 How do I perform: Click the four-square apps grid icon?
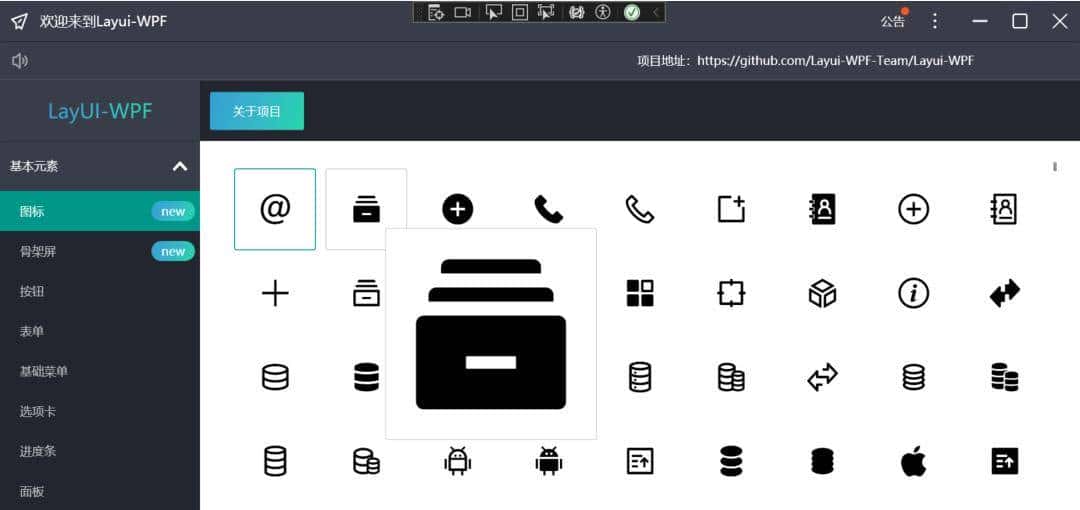(x=640, y=293)
